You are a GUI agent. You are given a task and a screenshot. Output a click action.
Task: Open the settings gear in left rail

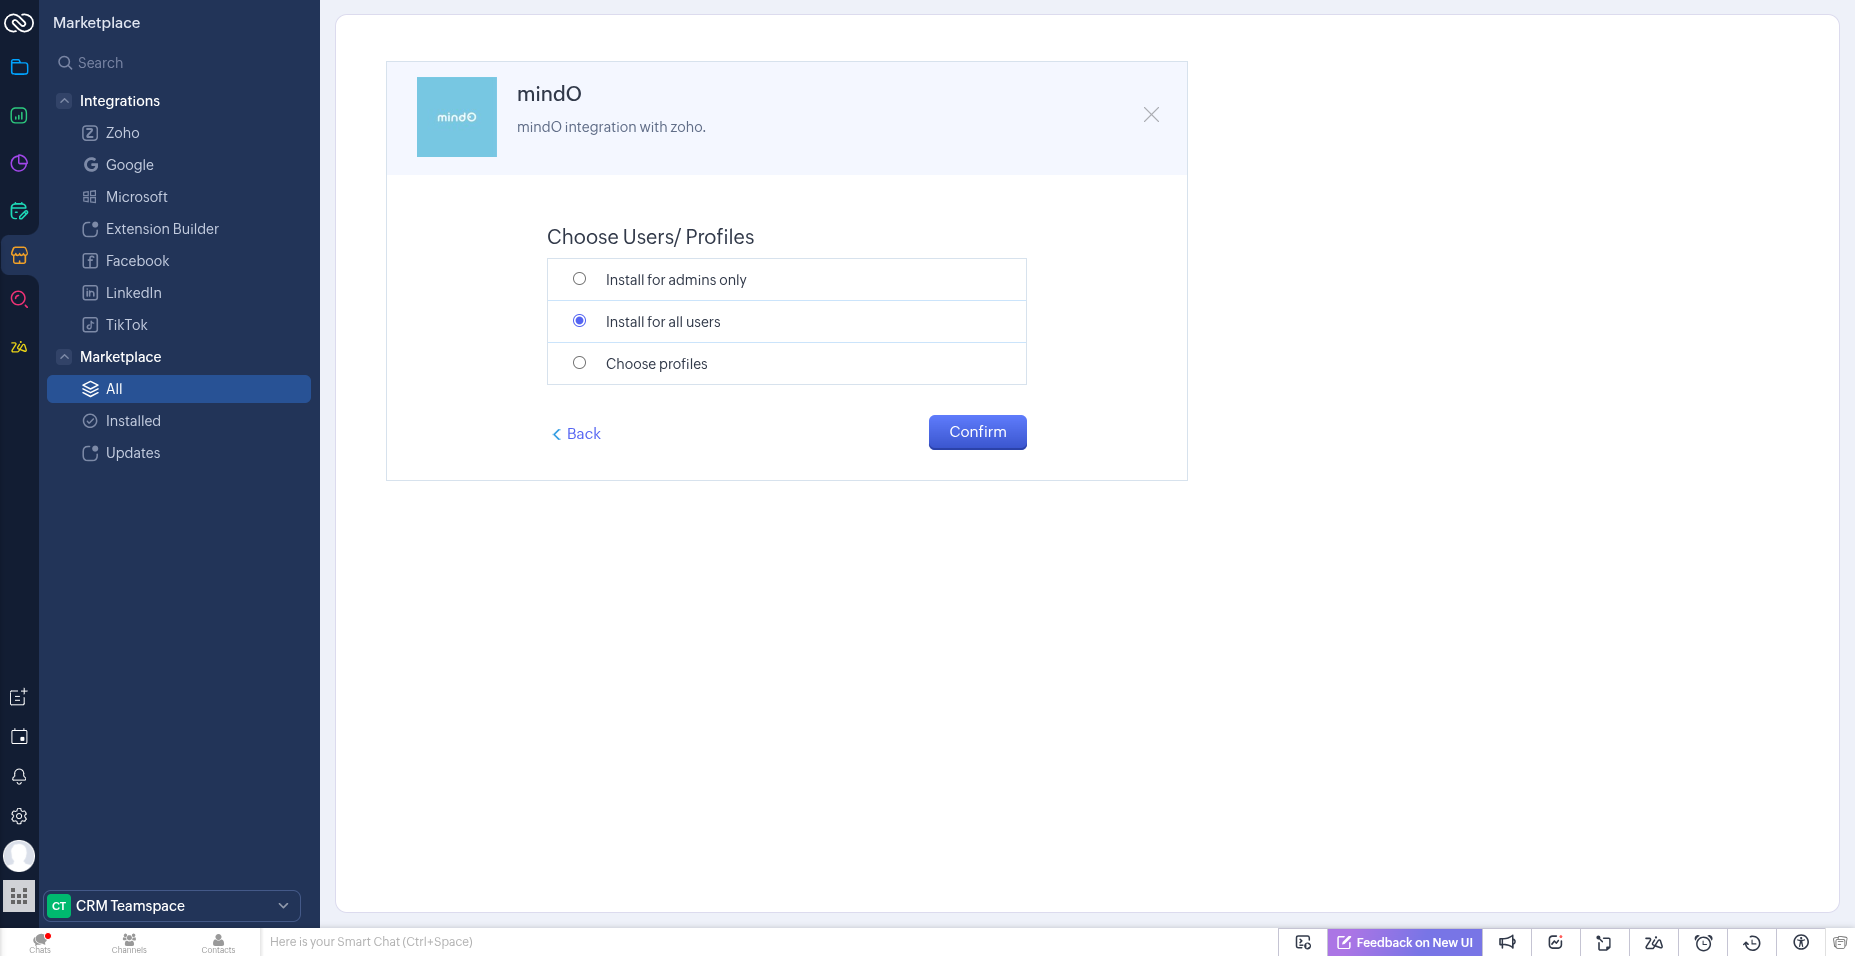pos(19,816)
